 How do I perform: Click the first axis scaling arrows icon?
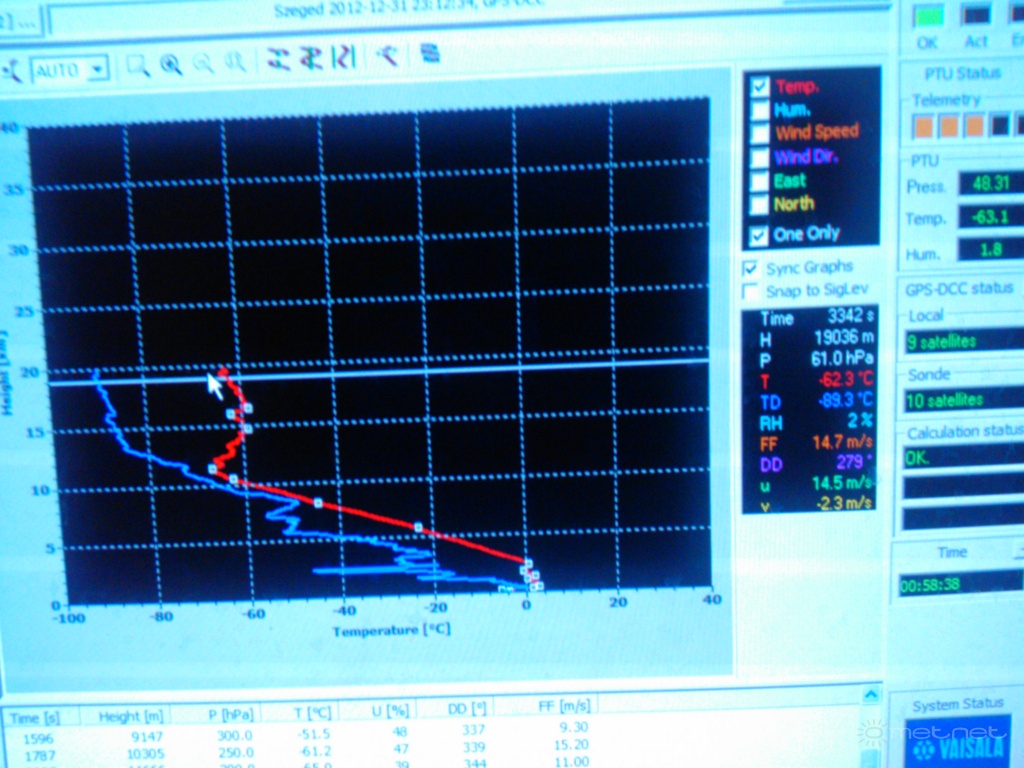click(x=279, y=59)
